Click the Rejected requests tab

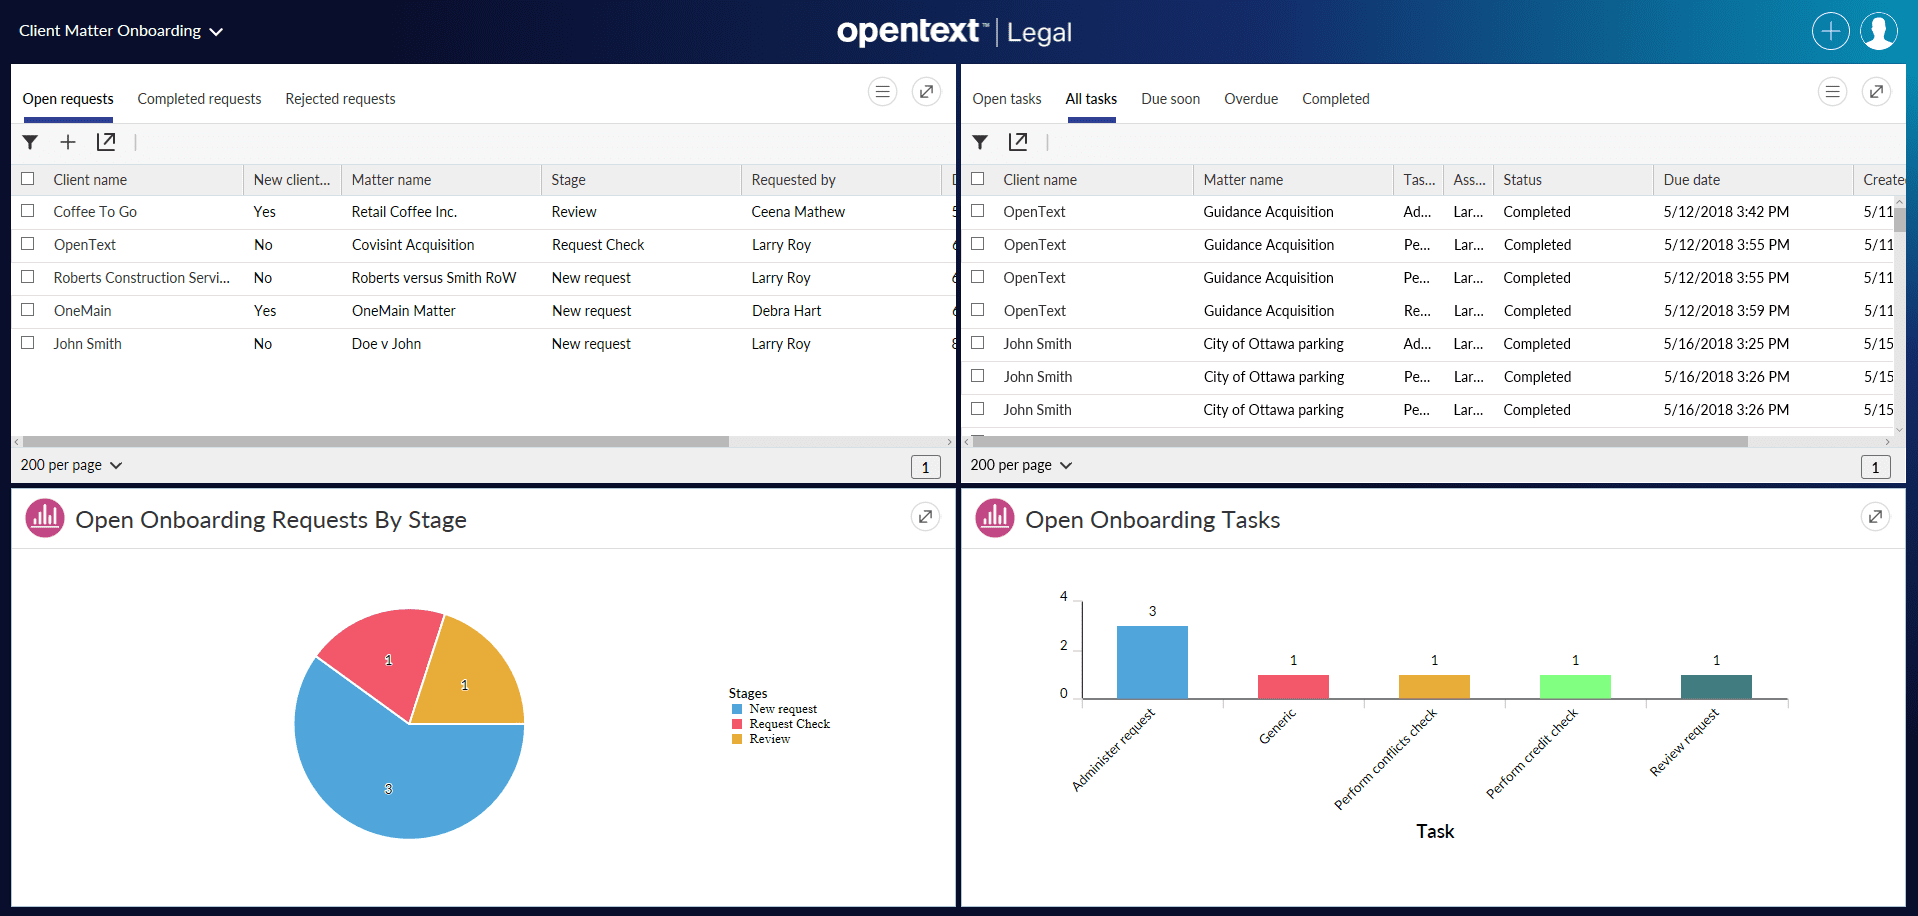[x=340, y=98]
